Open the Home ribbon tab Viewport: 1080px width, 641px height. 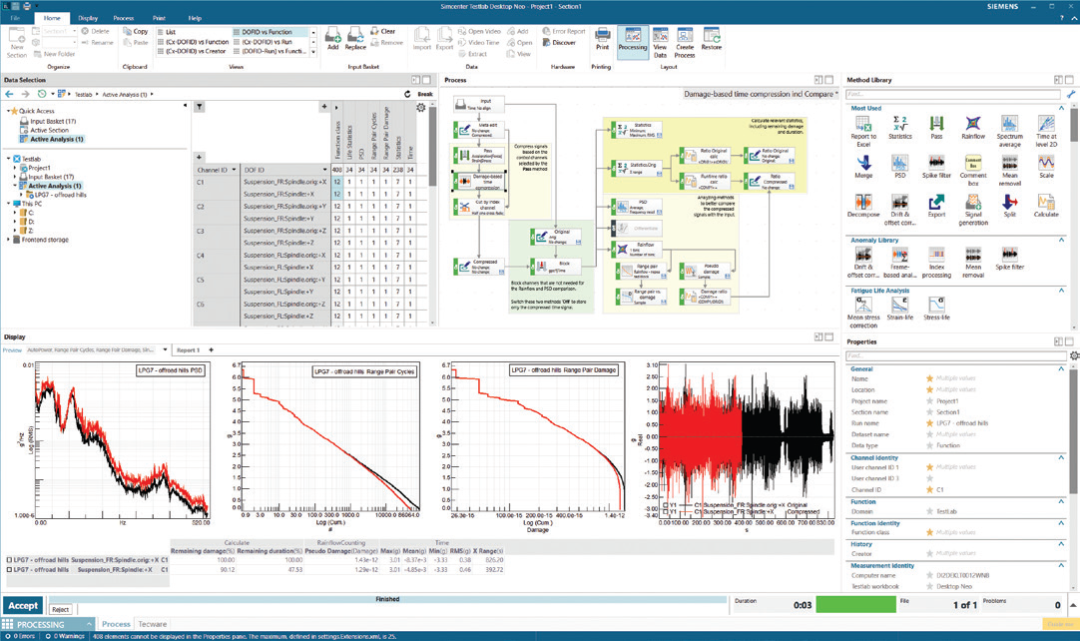pos(52,18)
